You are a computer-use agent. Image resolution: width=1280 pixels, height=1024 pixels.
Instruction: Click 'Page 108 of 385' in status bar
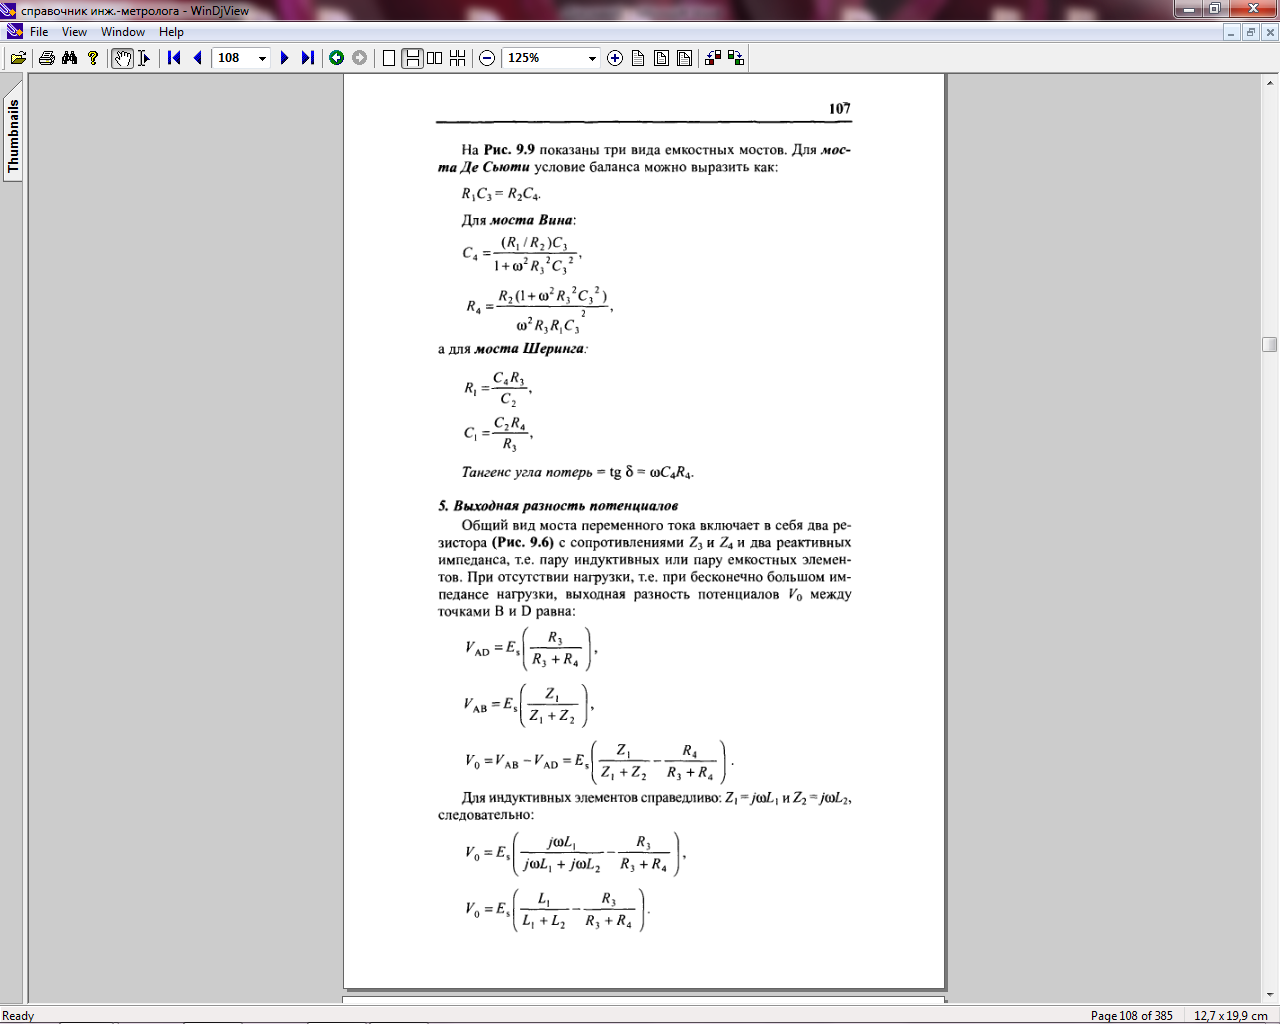1131,1016
